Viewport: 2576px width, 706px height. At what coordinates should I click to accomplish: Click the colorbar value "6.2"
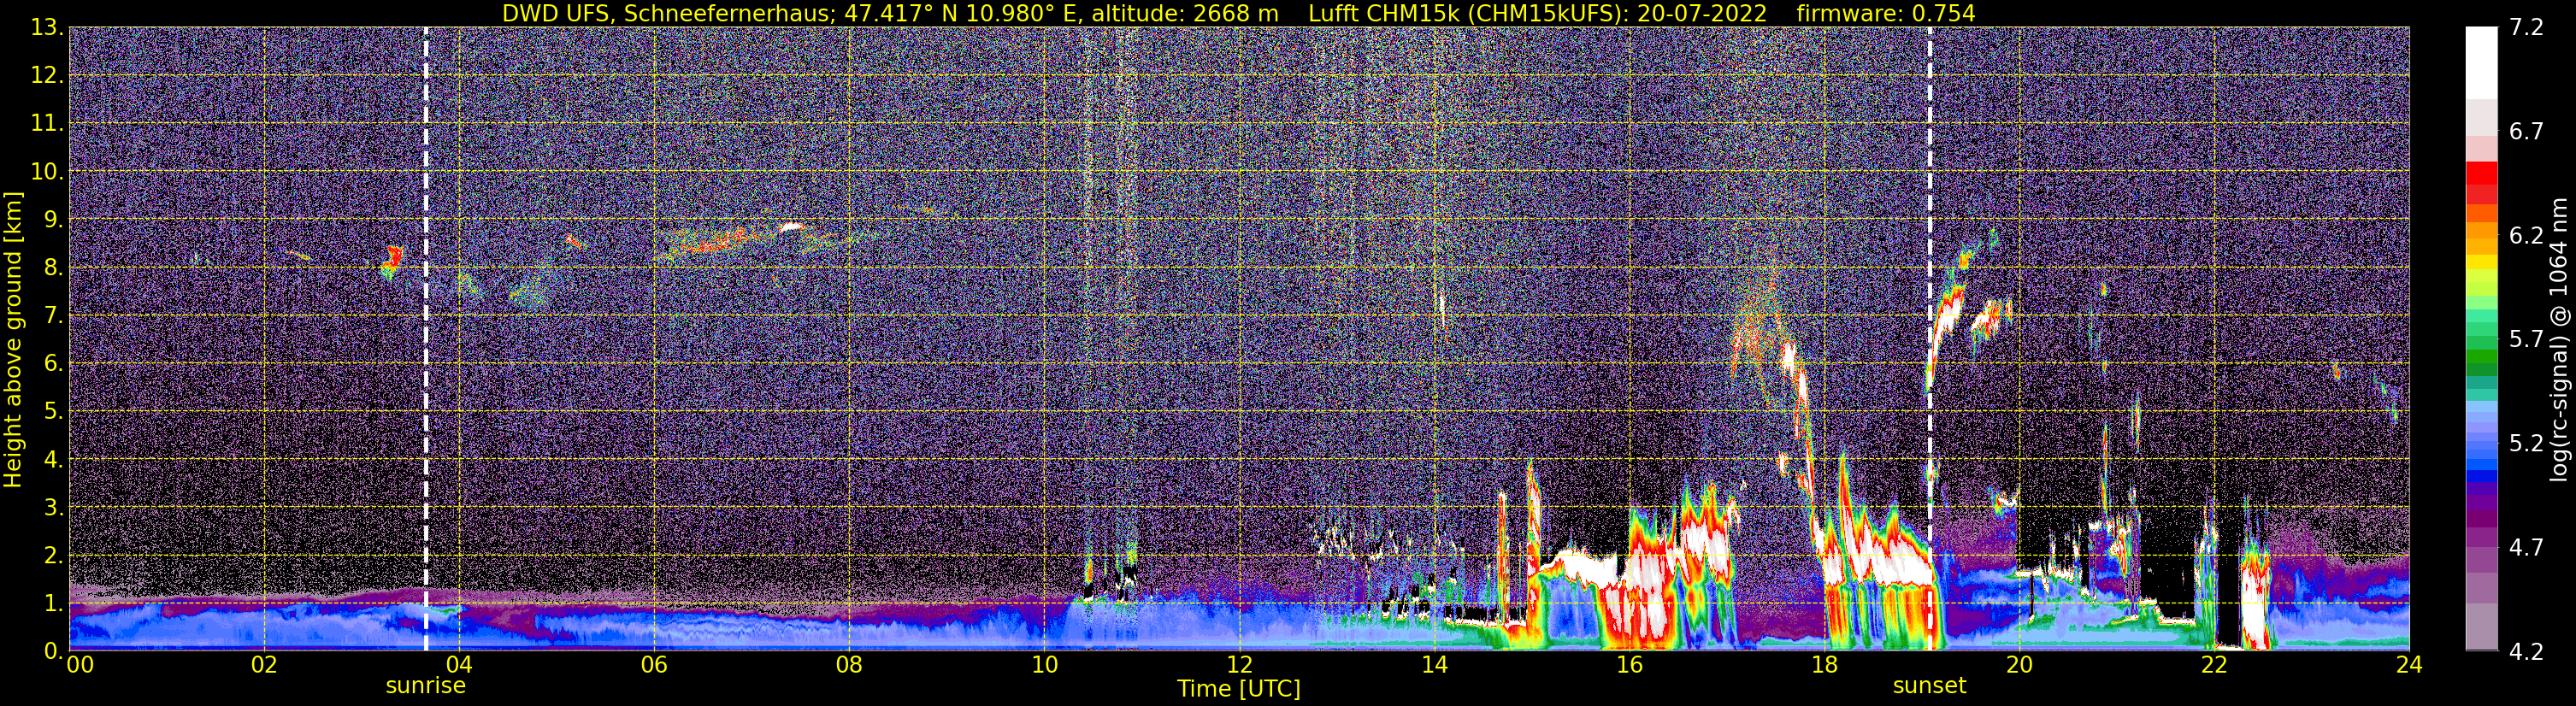point(2526,235)
